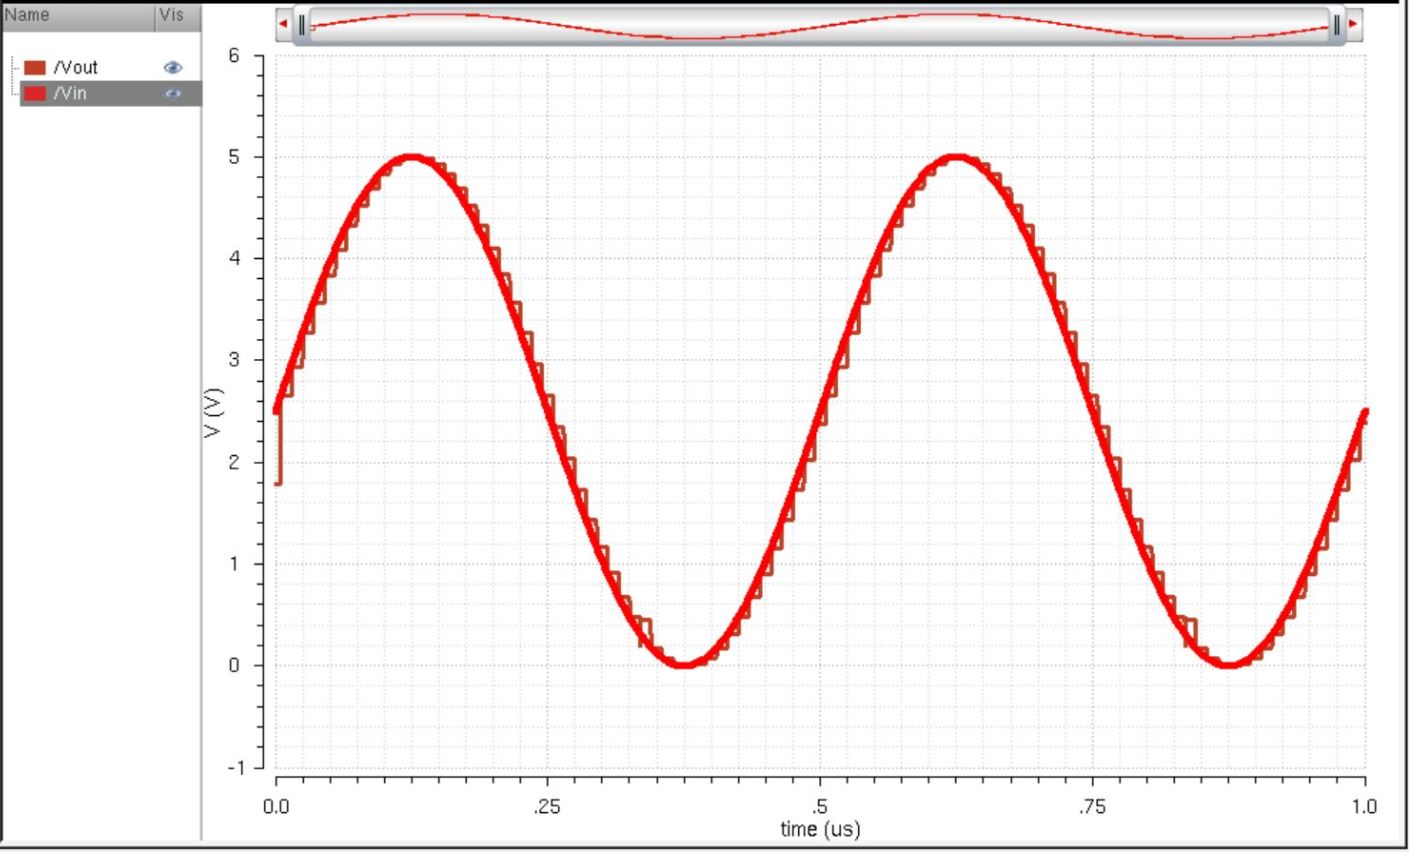Click the overview waveform scrollbar thumb
Image resolution: width=1409 pixels, height=852 pixels.
click(819, 24)
